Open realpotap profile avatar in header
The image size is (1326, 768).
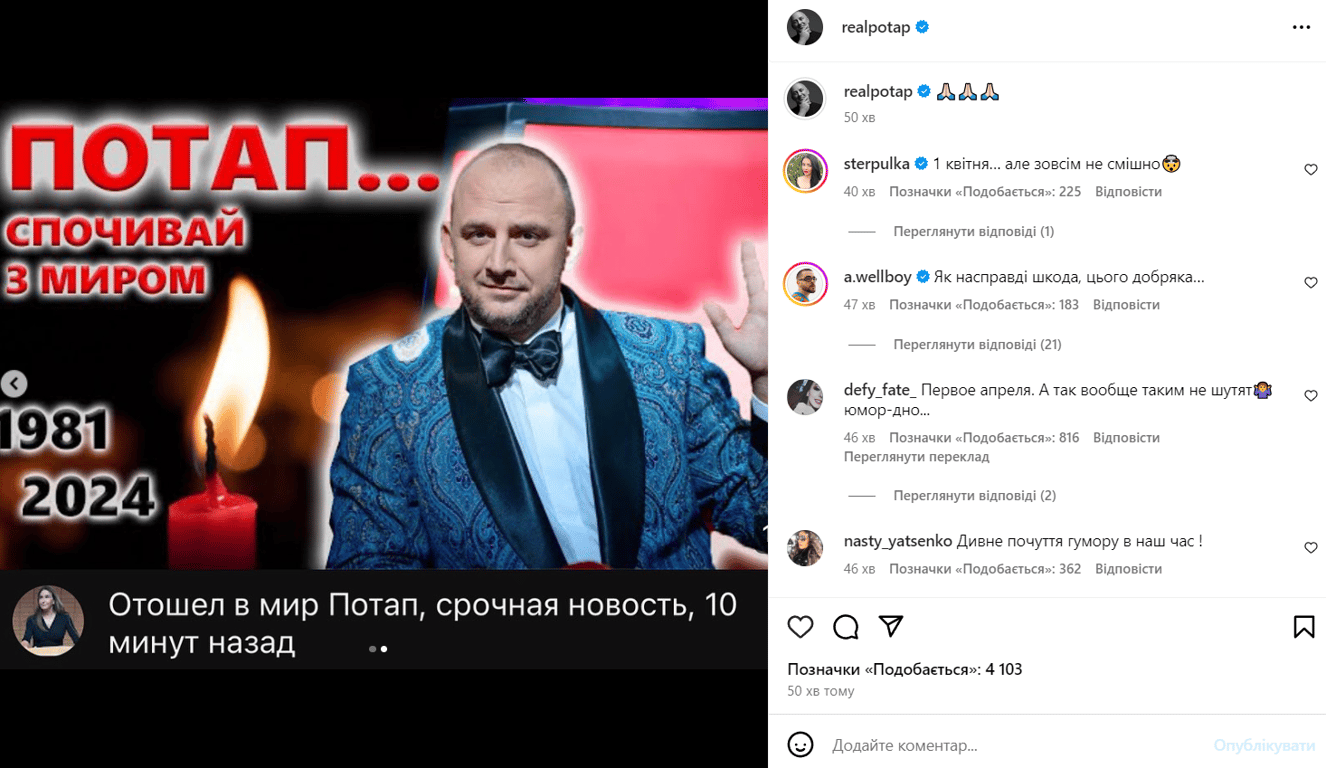pyautogui.click(x=805, y=28)
